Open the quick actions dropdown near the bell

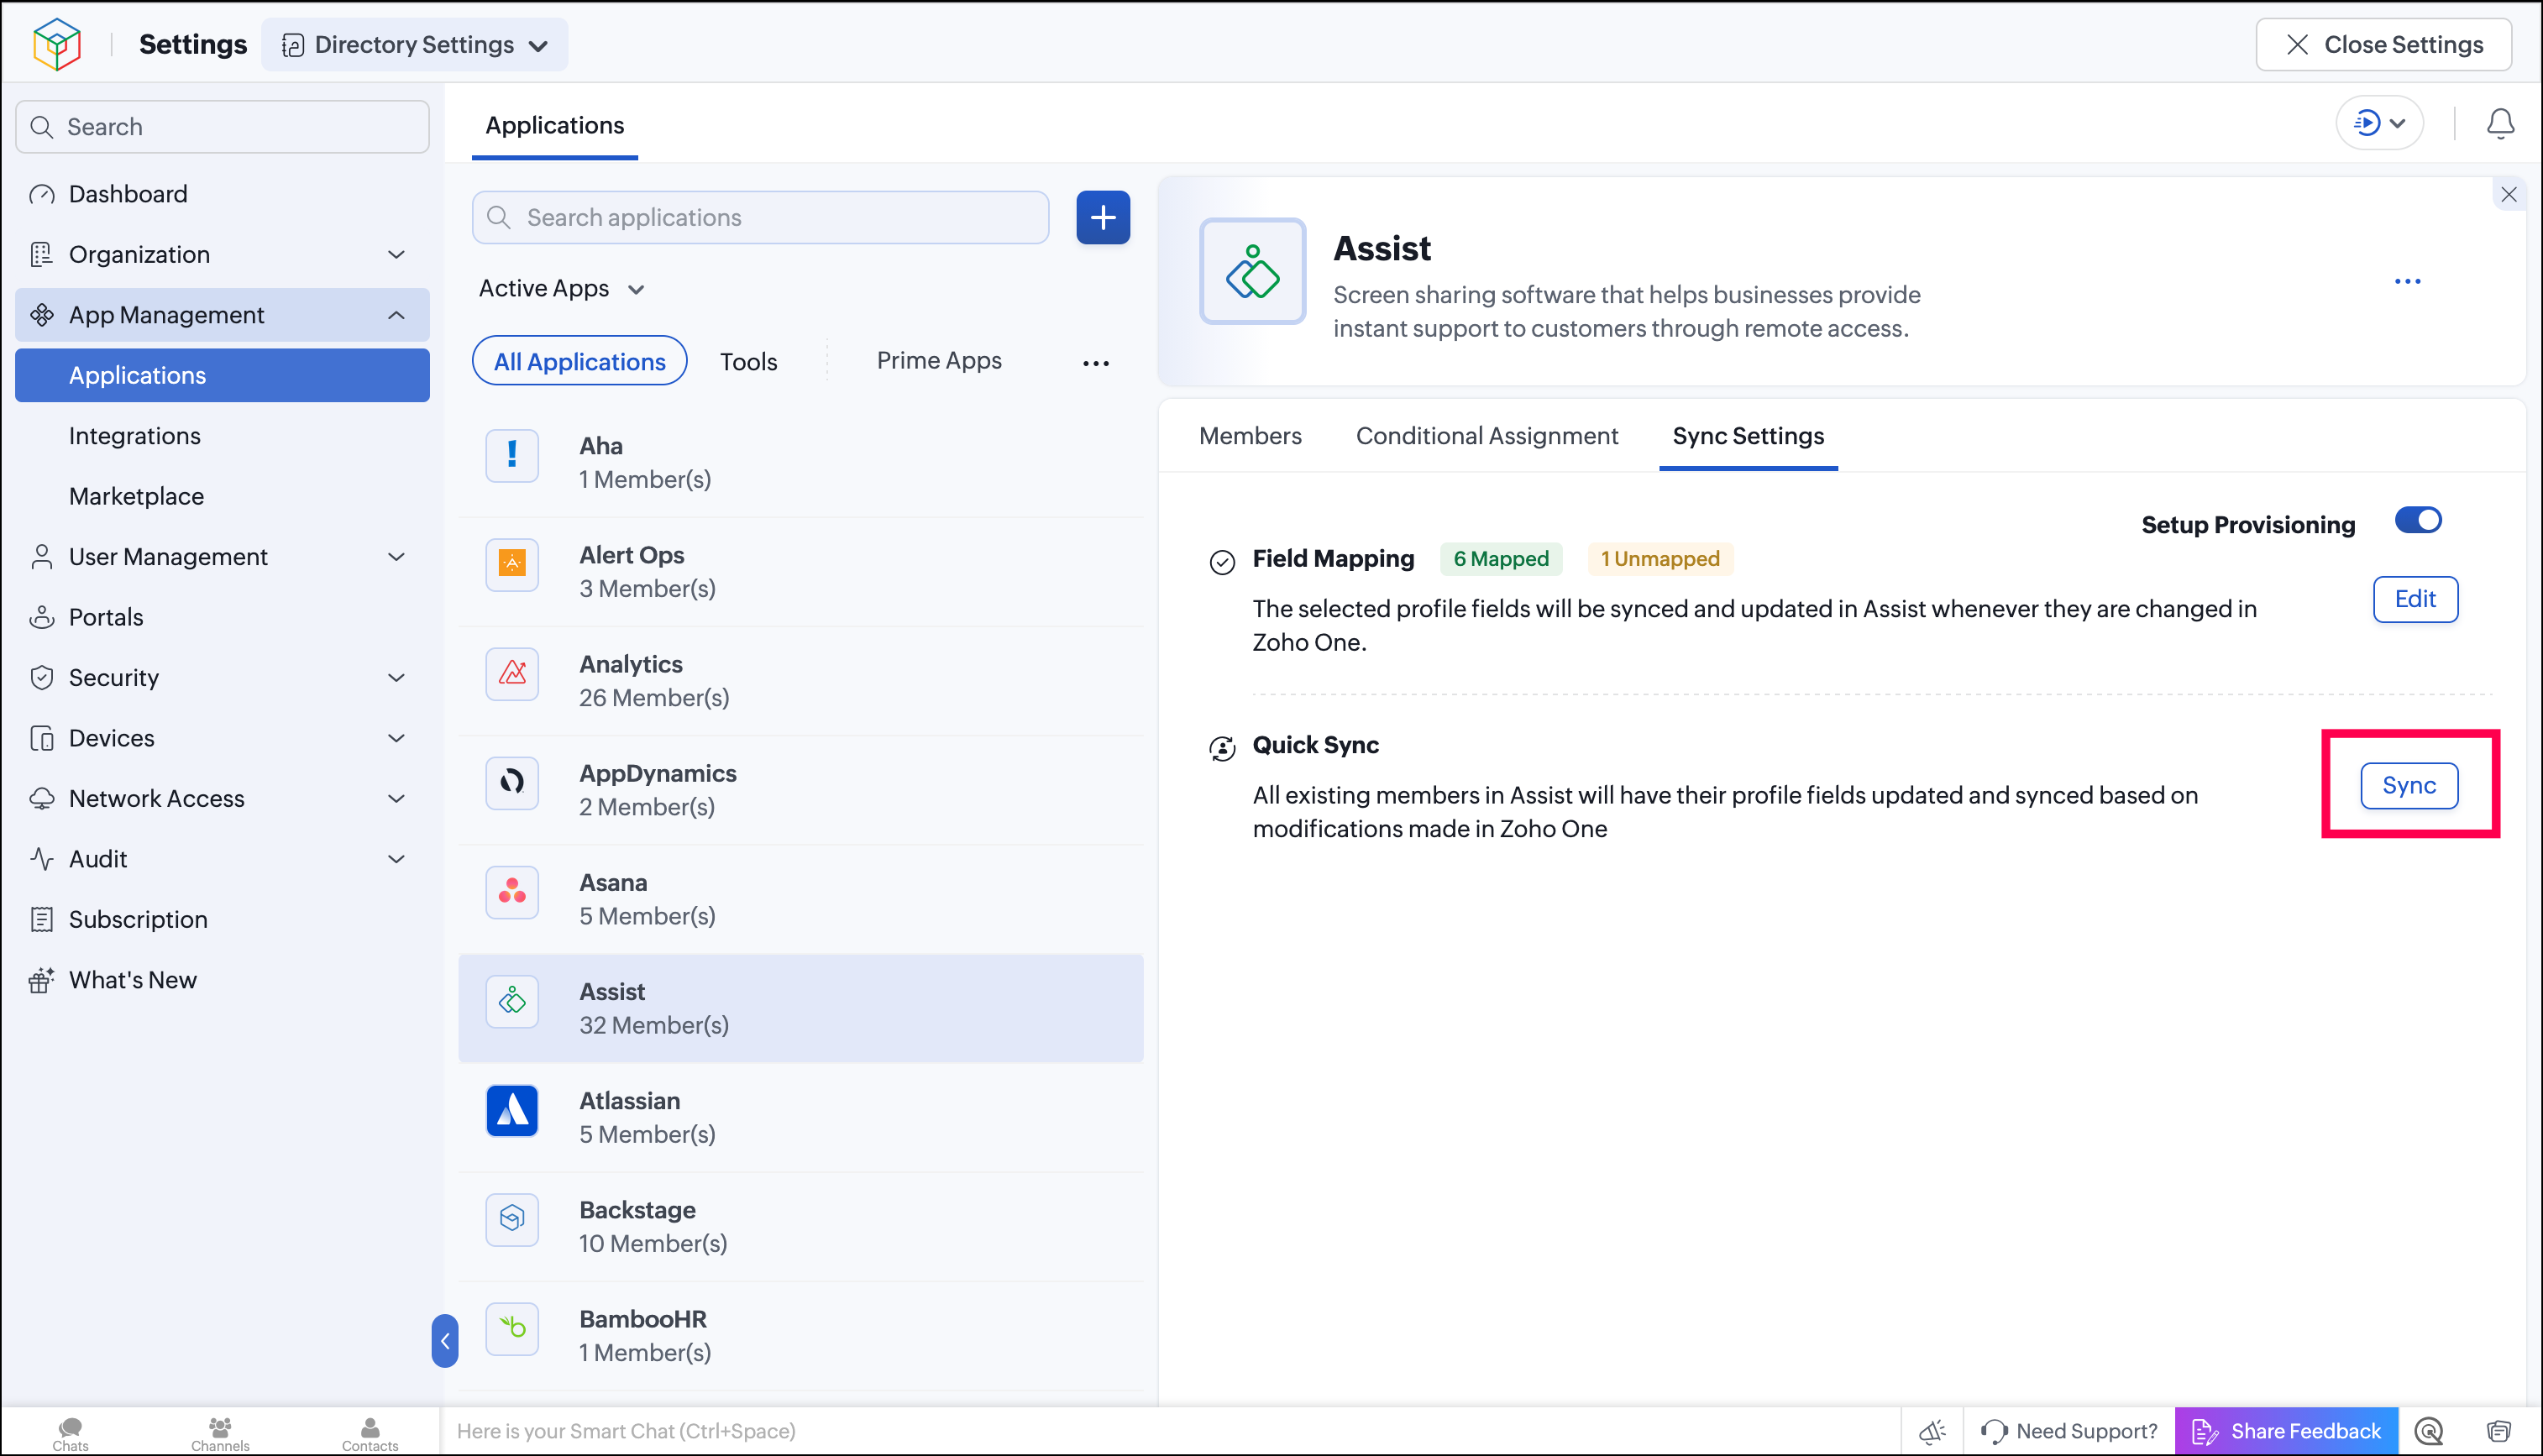[2379, 123]
